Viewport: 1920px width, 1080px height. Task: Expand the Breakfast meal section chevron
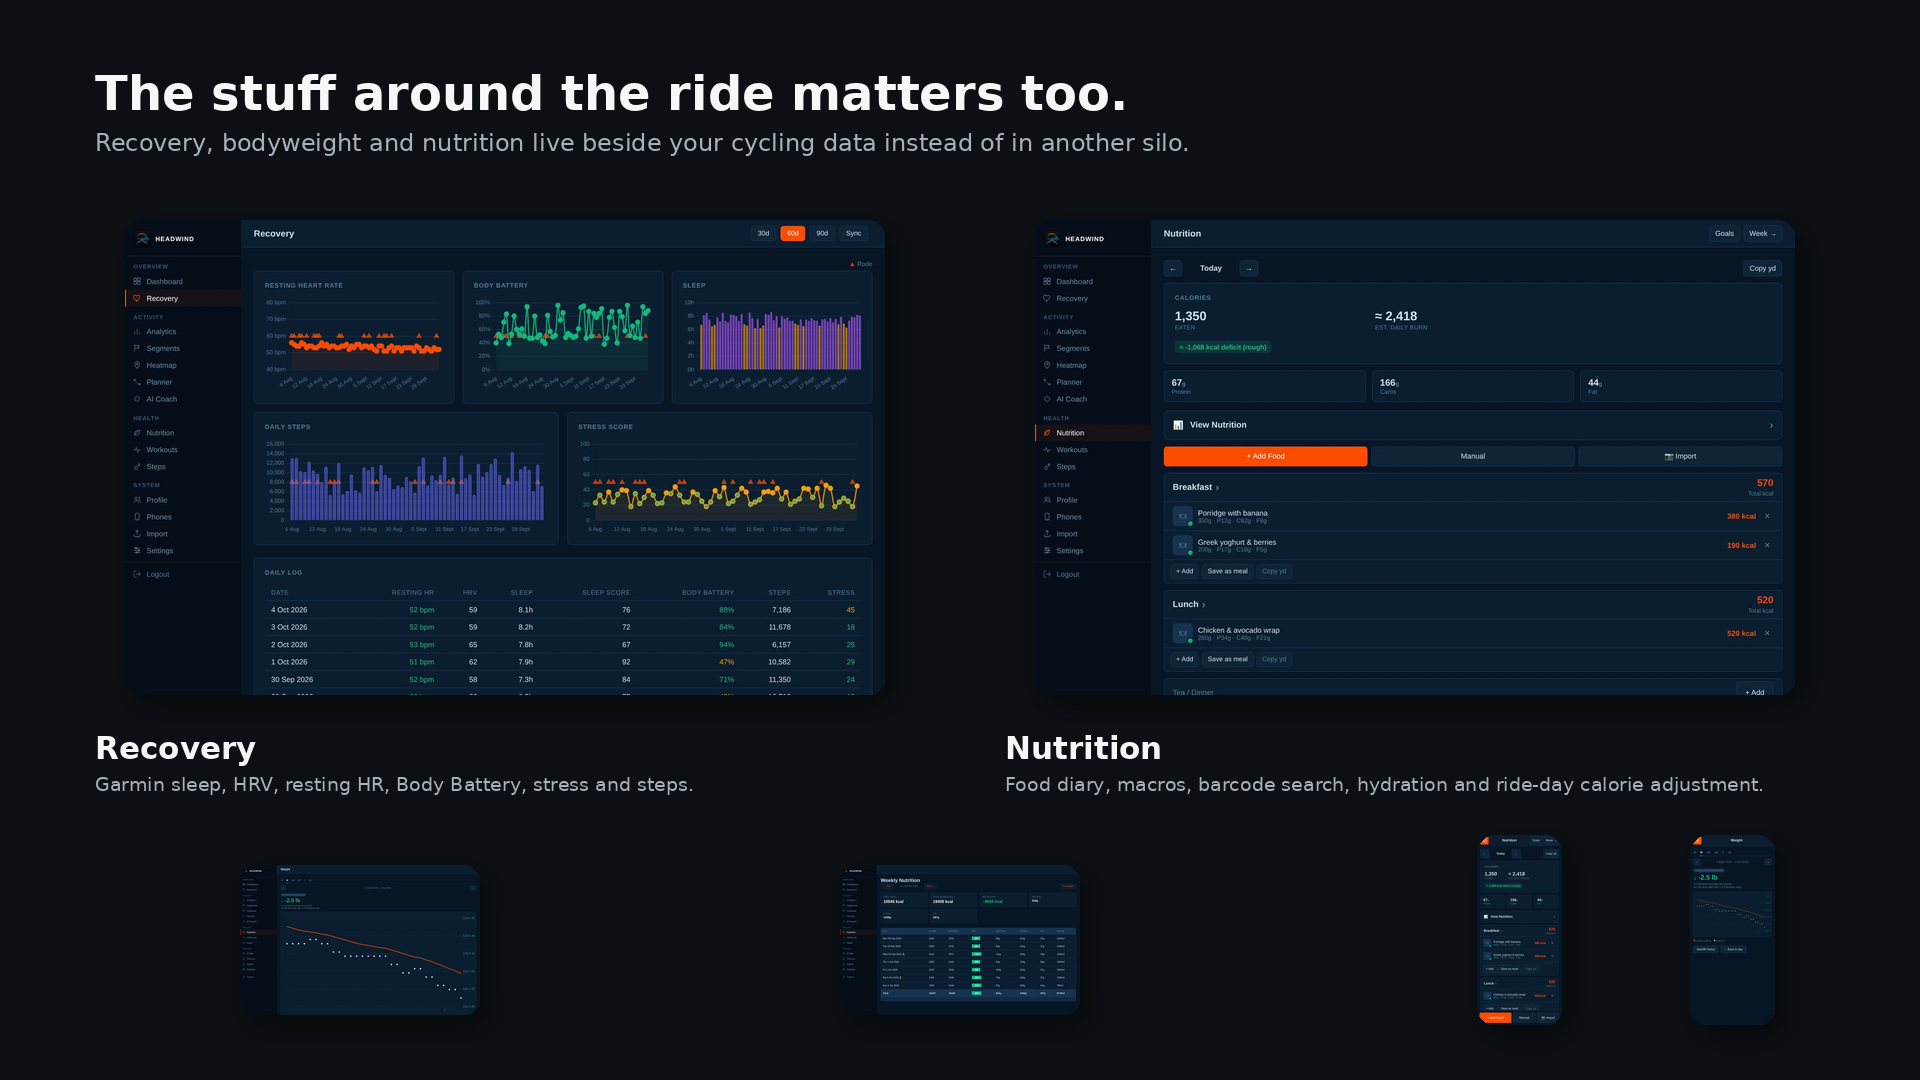pyautogui.click(x=1217, y=488)
